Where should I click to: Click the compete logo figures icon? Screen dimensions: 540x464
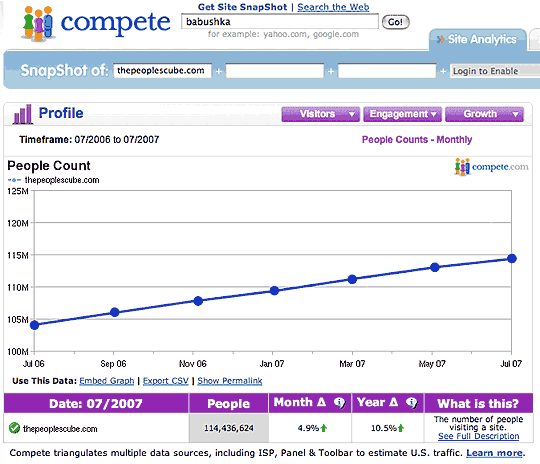tap(38, 23)
